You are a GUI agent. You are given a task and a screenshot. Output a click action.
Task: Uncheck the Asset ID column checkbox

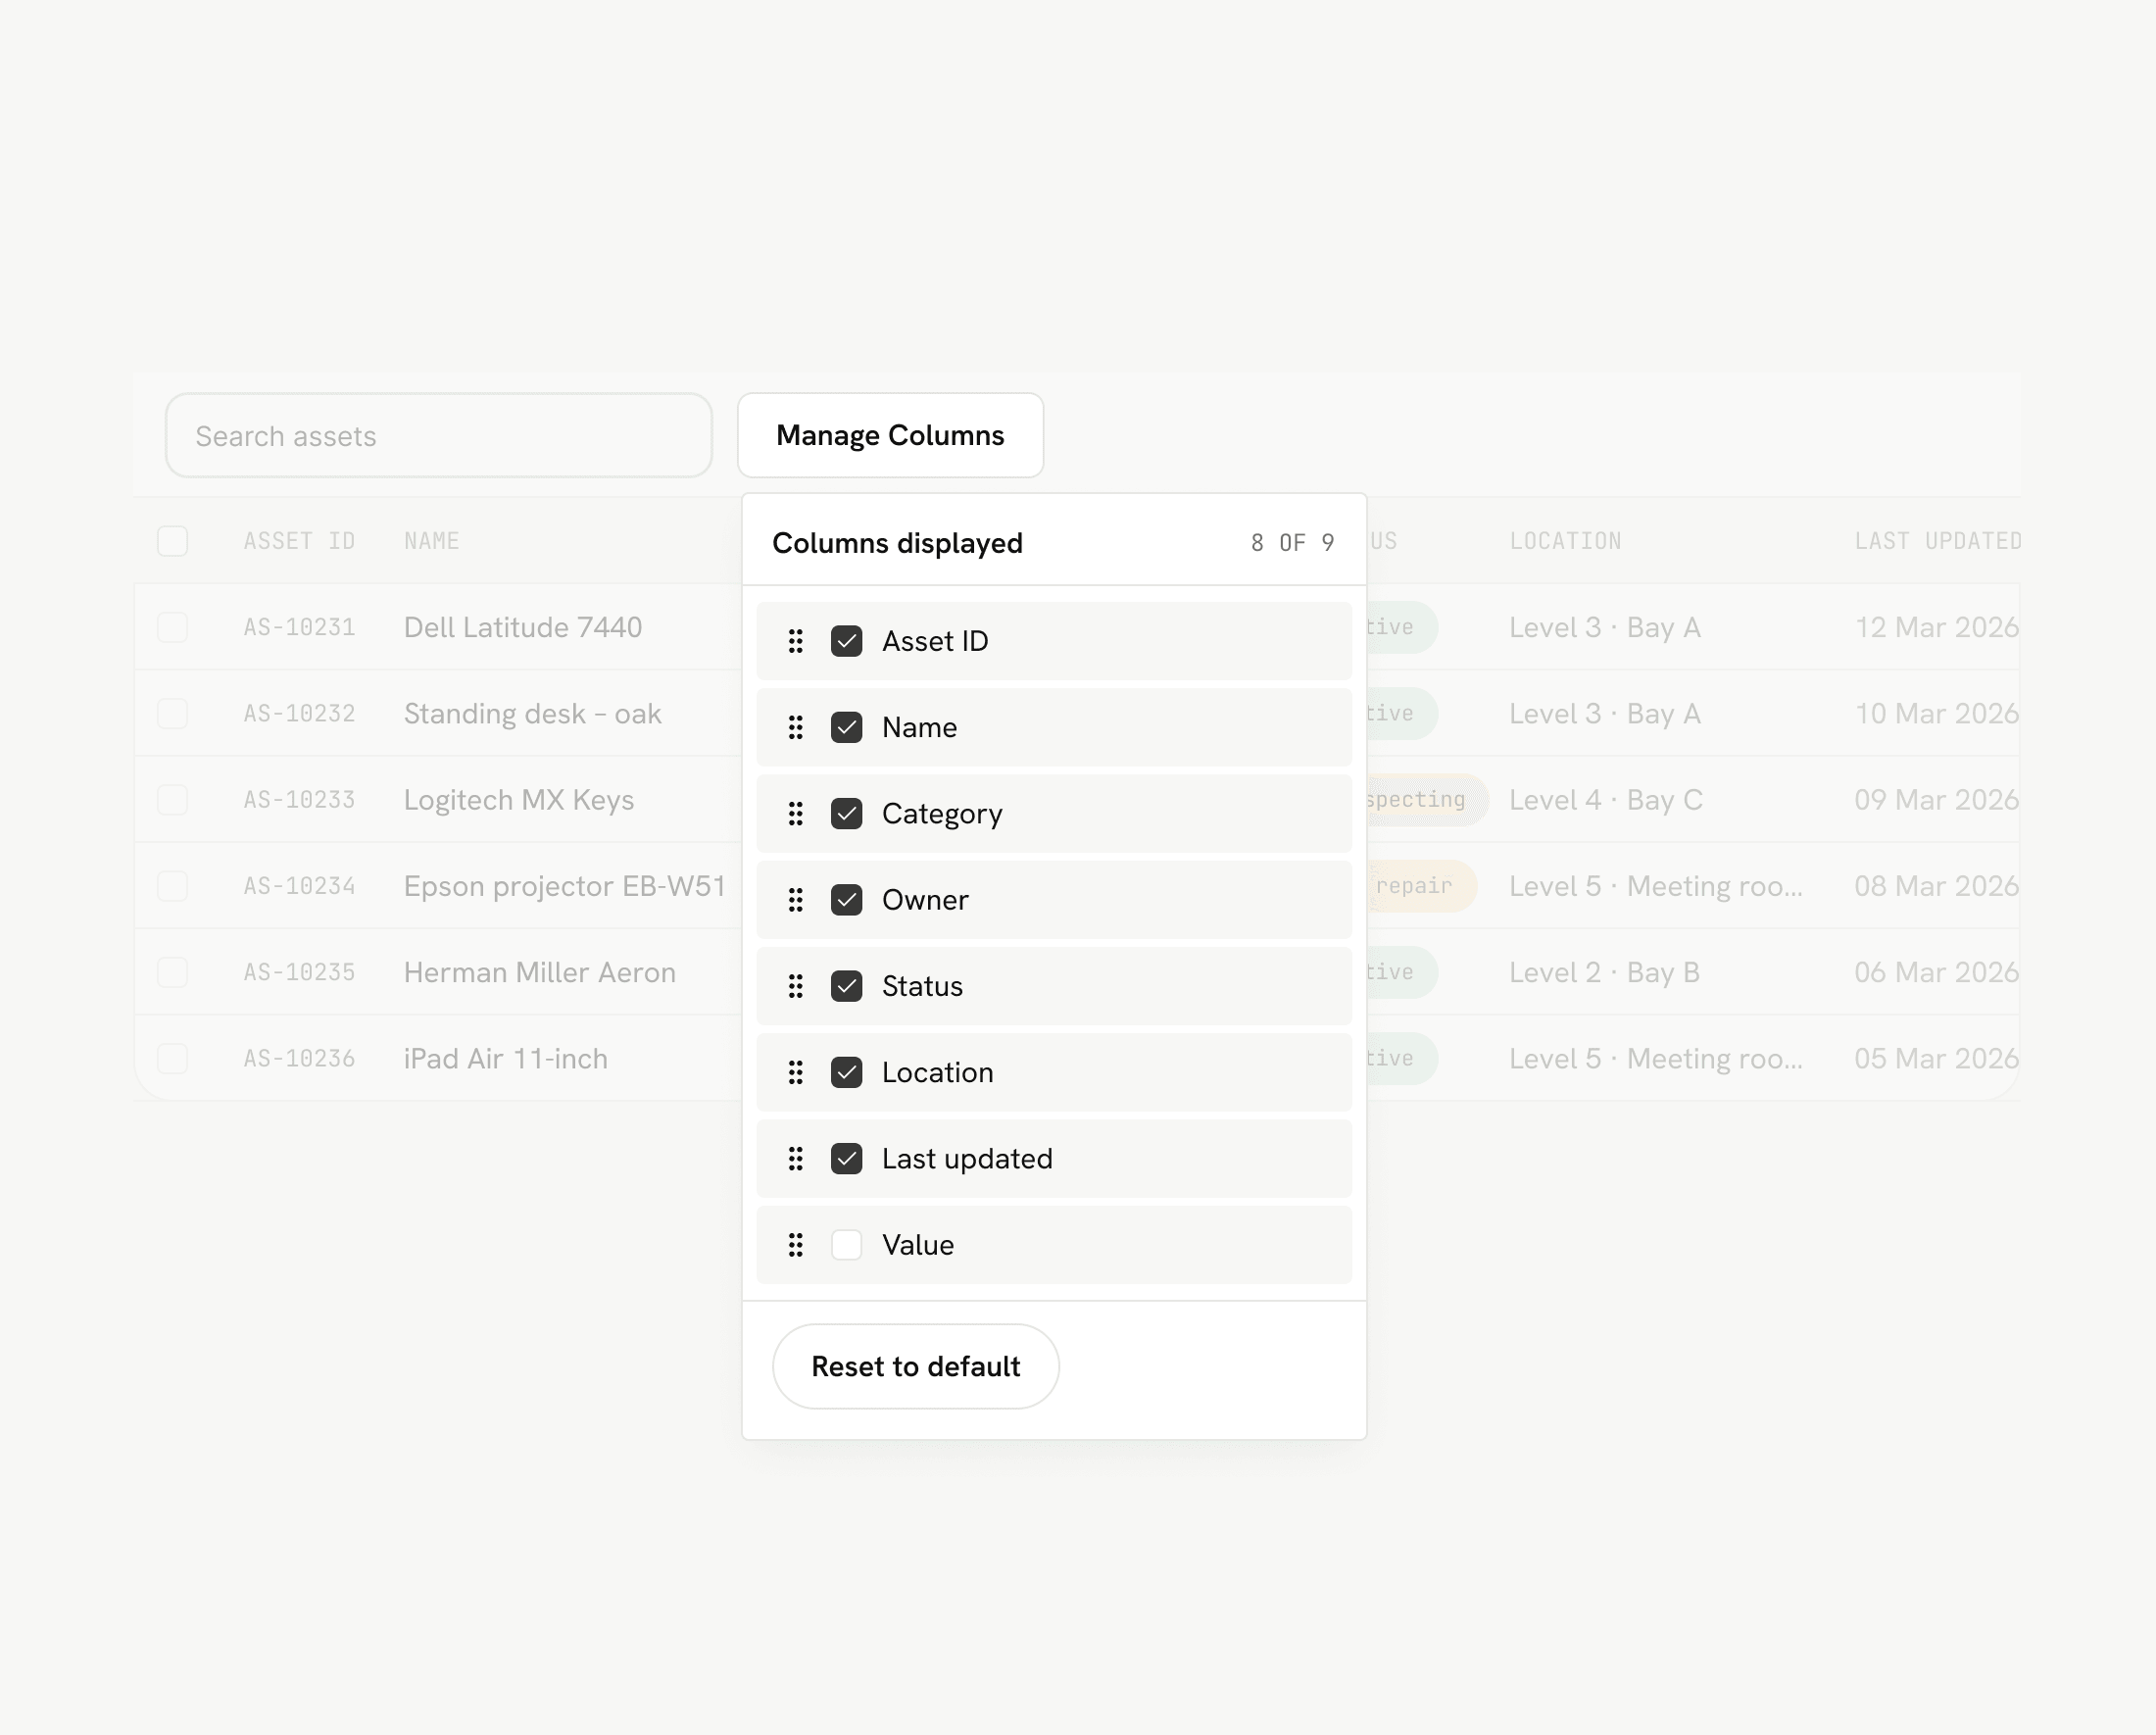[846, 641]
